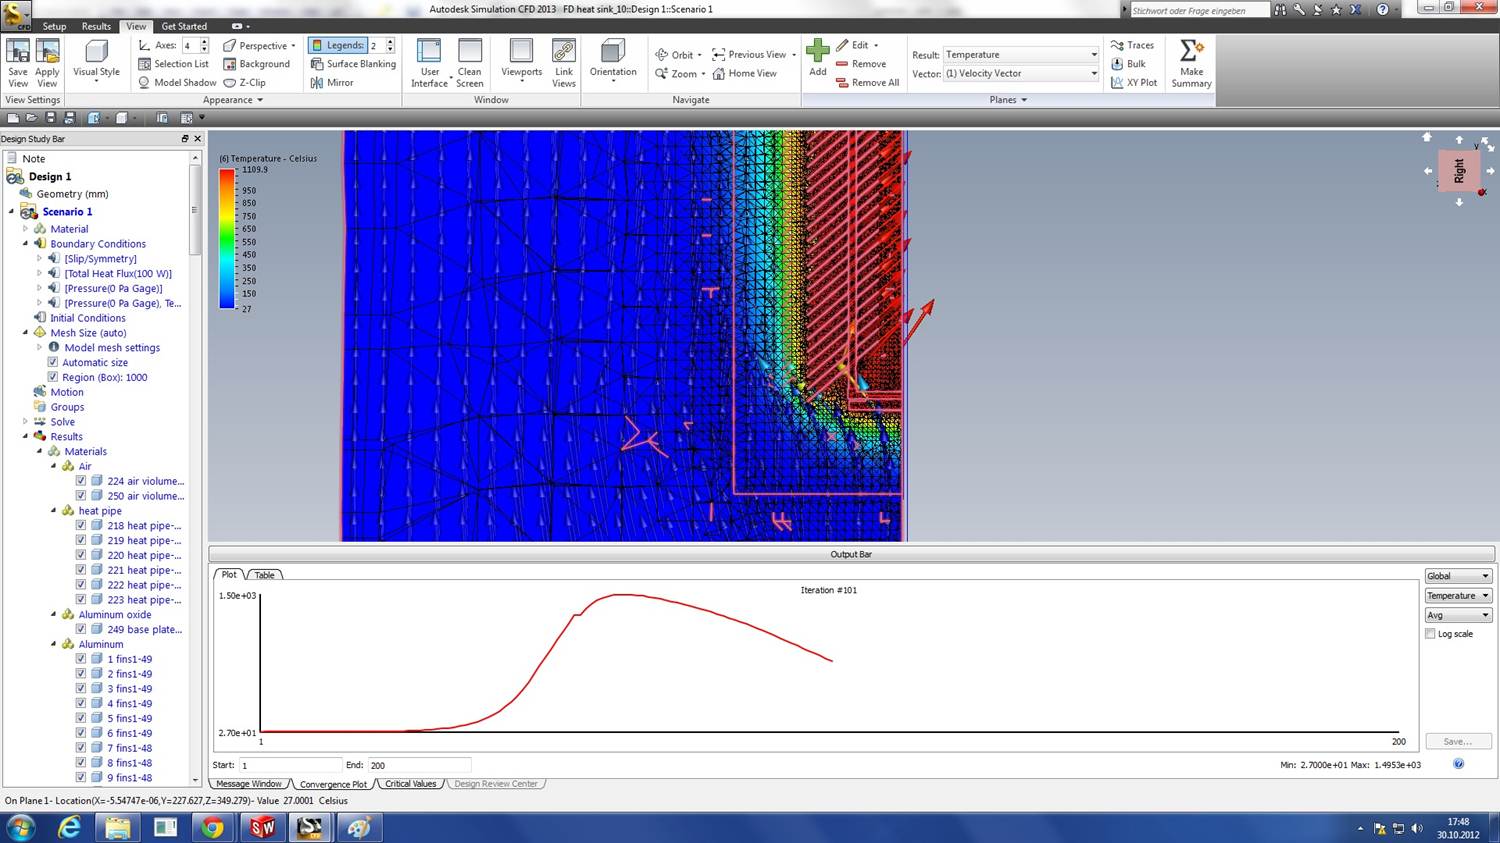Viewport: 1500px width, 843px height.
Task: Open the Message Window tab
Action: pyautogui.click(x=249, y=784)
